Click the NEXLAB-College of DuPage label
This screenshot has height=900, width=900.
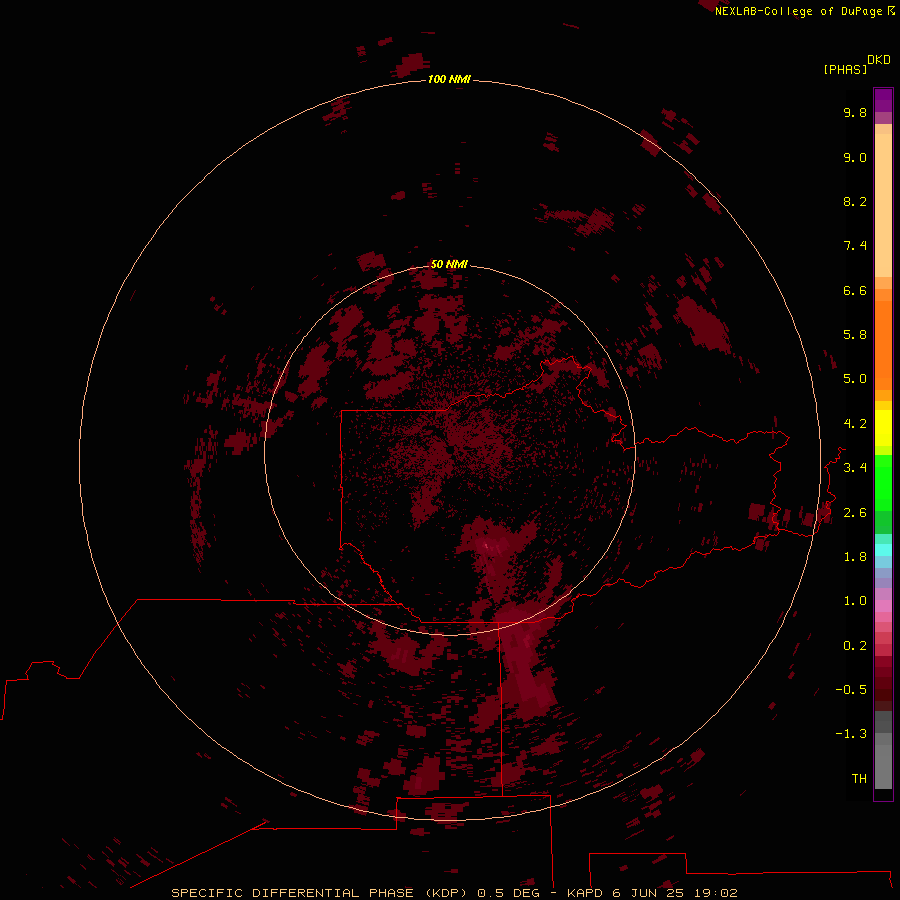click(799, 11)
